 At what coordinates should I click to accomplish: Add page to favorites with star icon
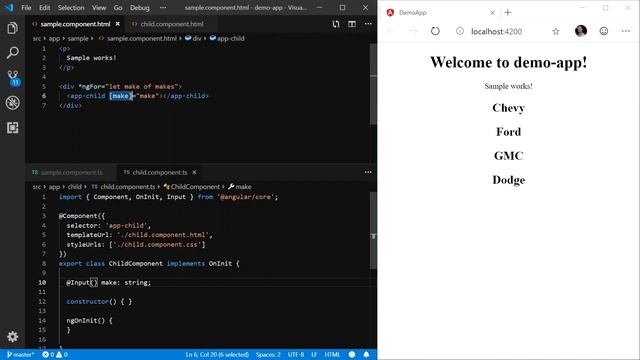pyautogui.click(x=556, y=31)
